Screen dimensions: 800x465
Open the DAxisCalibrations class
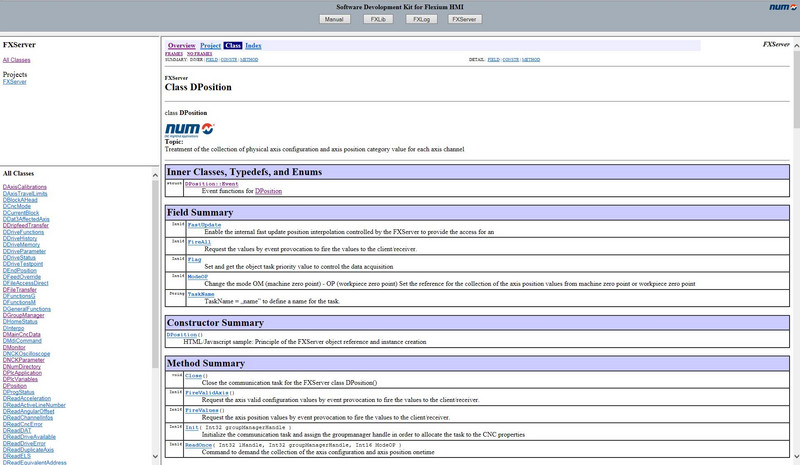coord(25,187)
